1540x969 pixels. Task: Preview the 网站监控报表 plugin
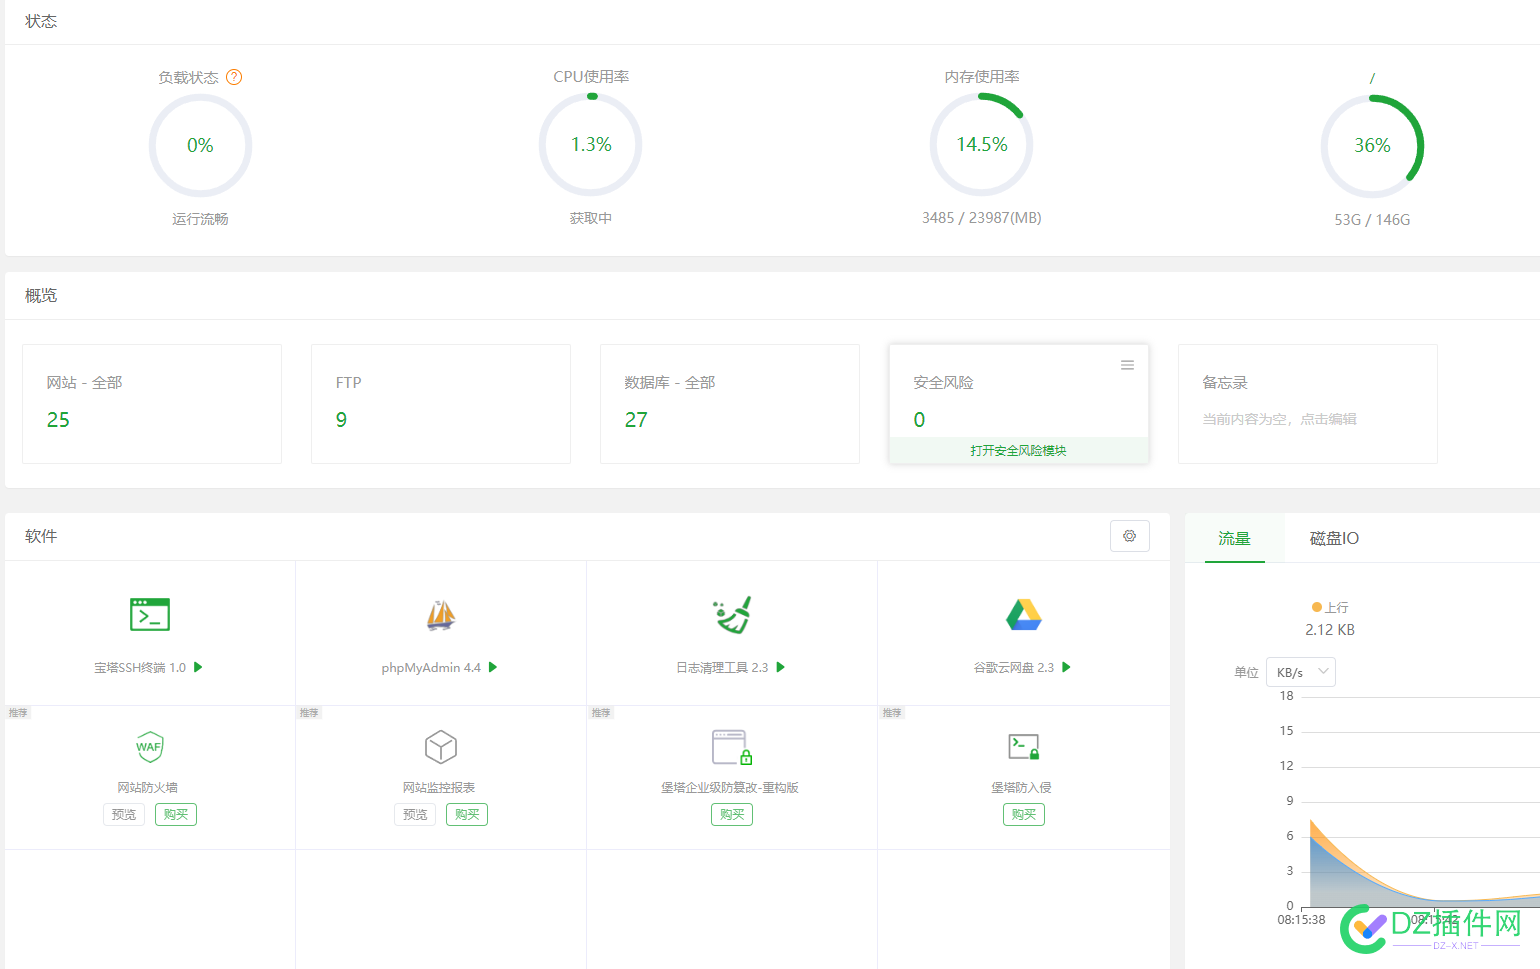click(x=415, y=814)
